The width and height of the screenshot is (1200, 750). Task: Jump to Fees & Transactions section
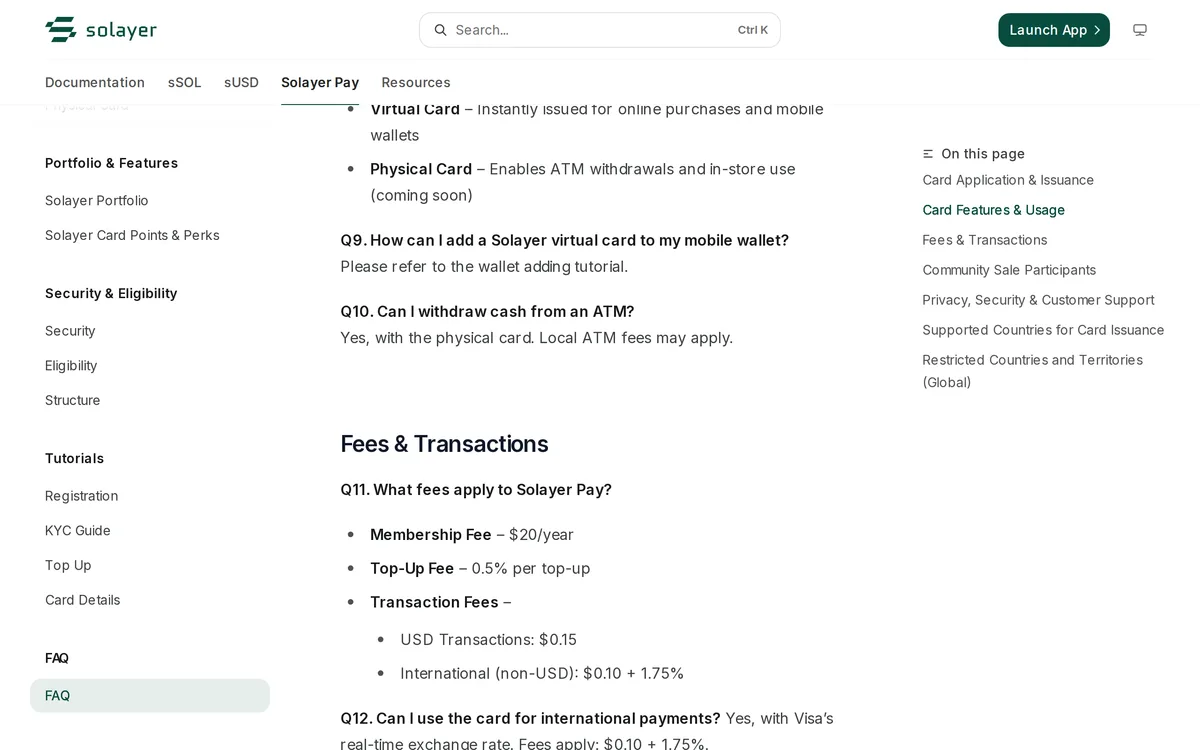click(x=985, y=240)
